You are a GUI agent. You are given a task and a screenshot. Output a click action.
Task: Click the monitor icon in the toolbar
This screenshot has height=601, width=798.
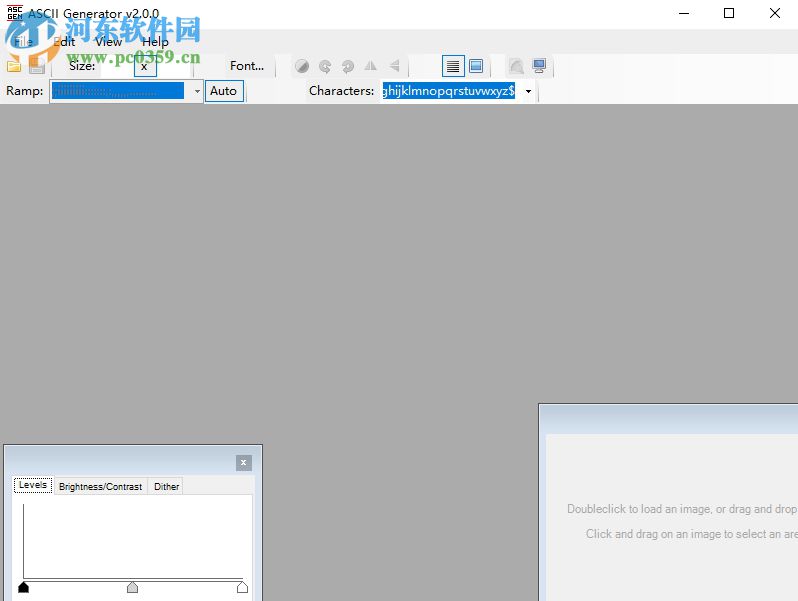(540, 66)
